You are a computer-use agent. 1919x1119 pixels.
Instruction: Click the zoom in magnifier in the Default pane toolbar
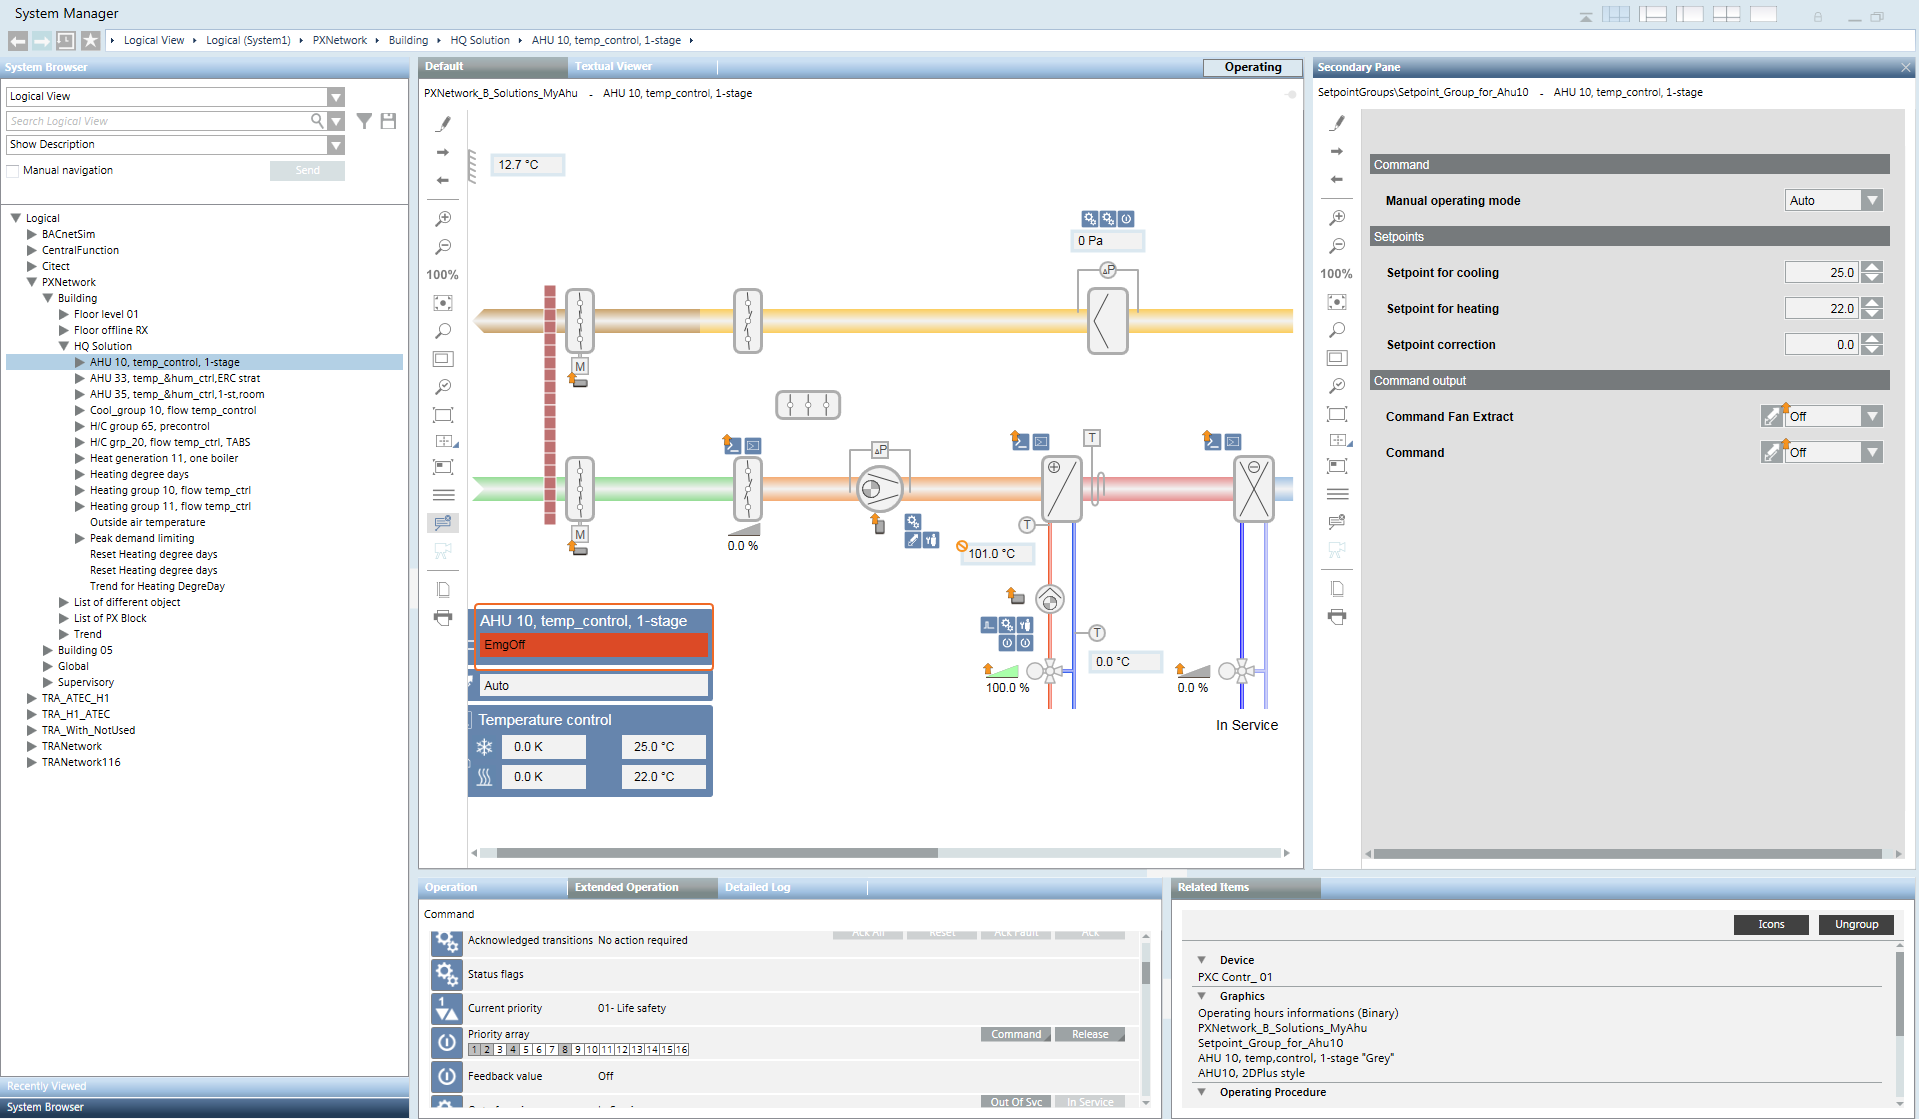pos(443,219)
